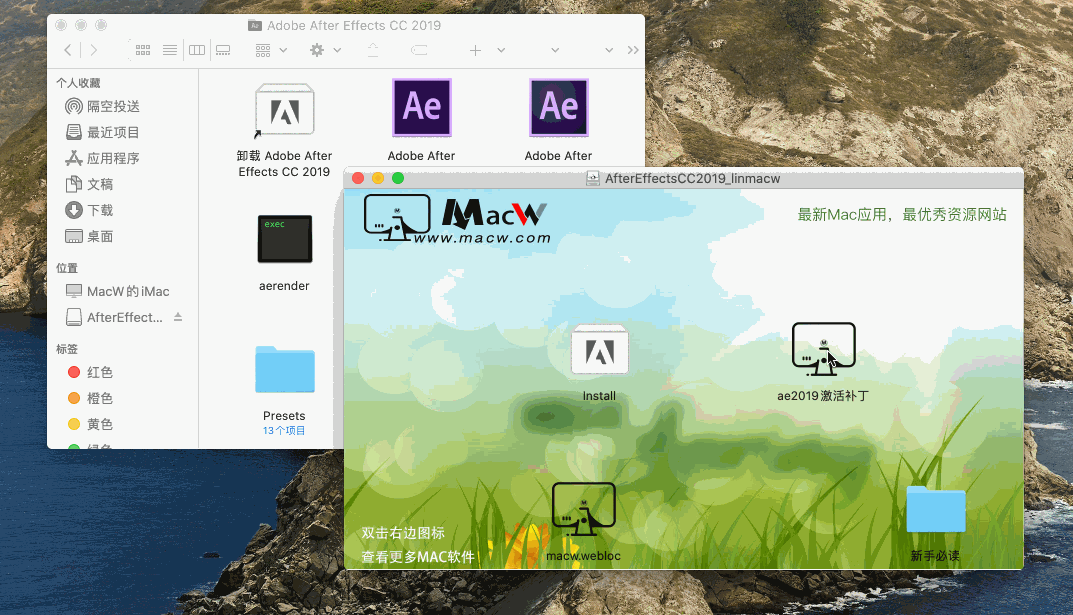This screenshot has width=1073, height=615.
Task: Select the aerender executable icon
Action: tap(284, 239)
